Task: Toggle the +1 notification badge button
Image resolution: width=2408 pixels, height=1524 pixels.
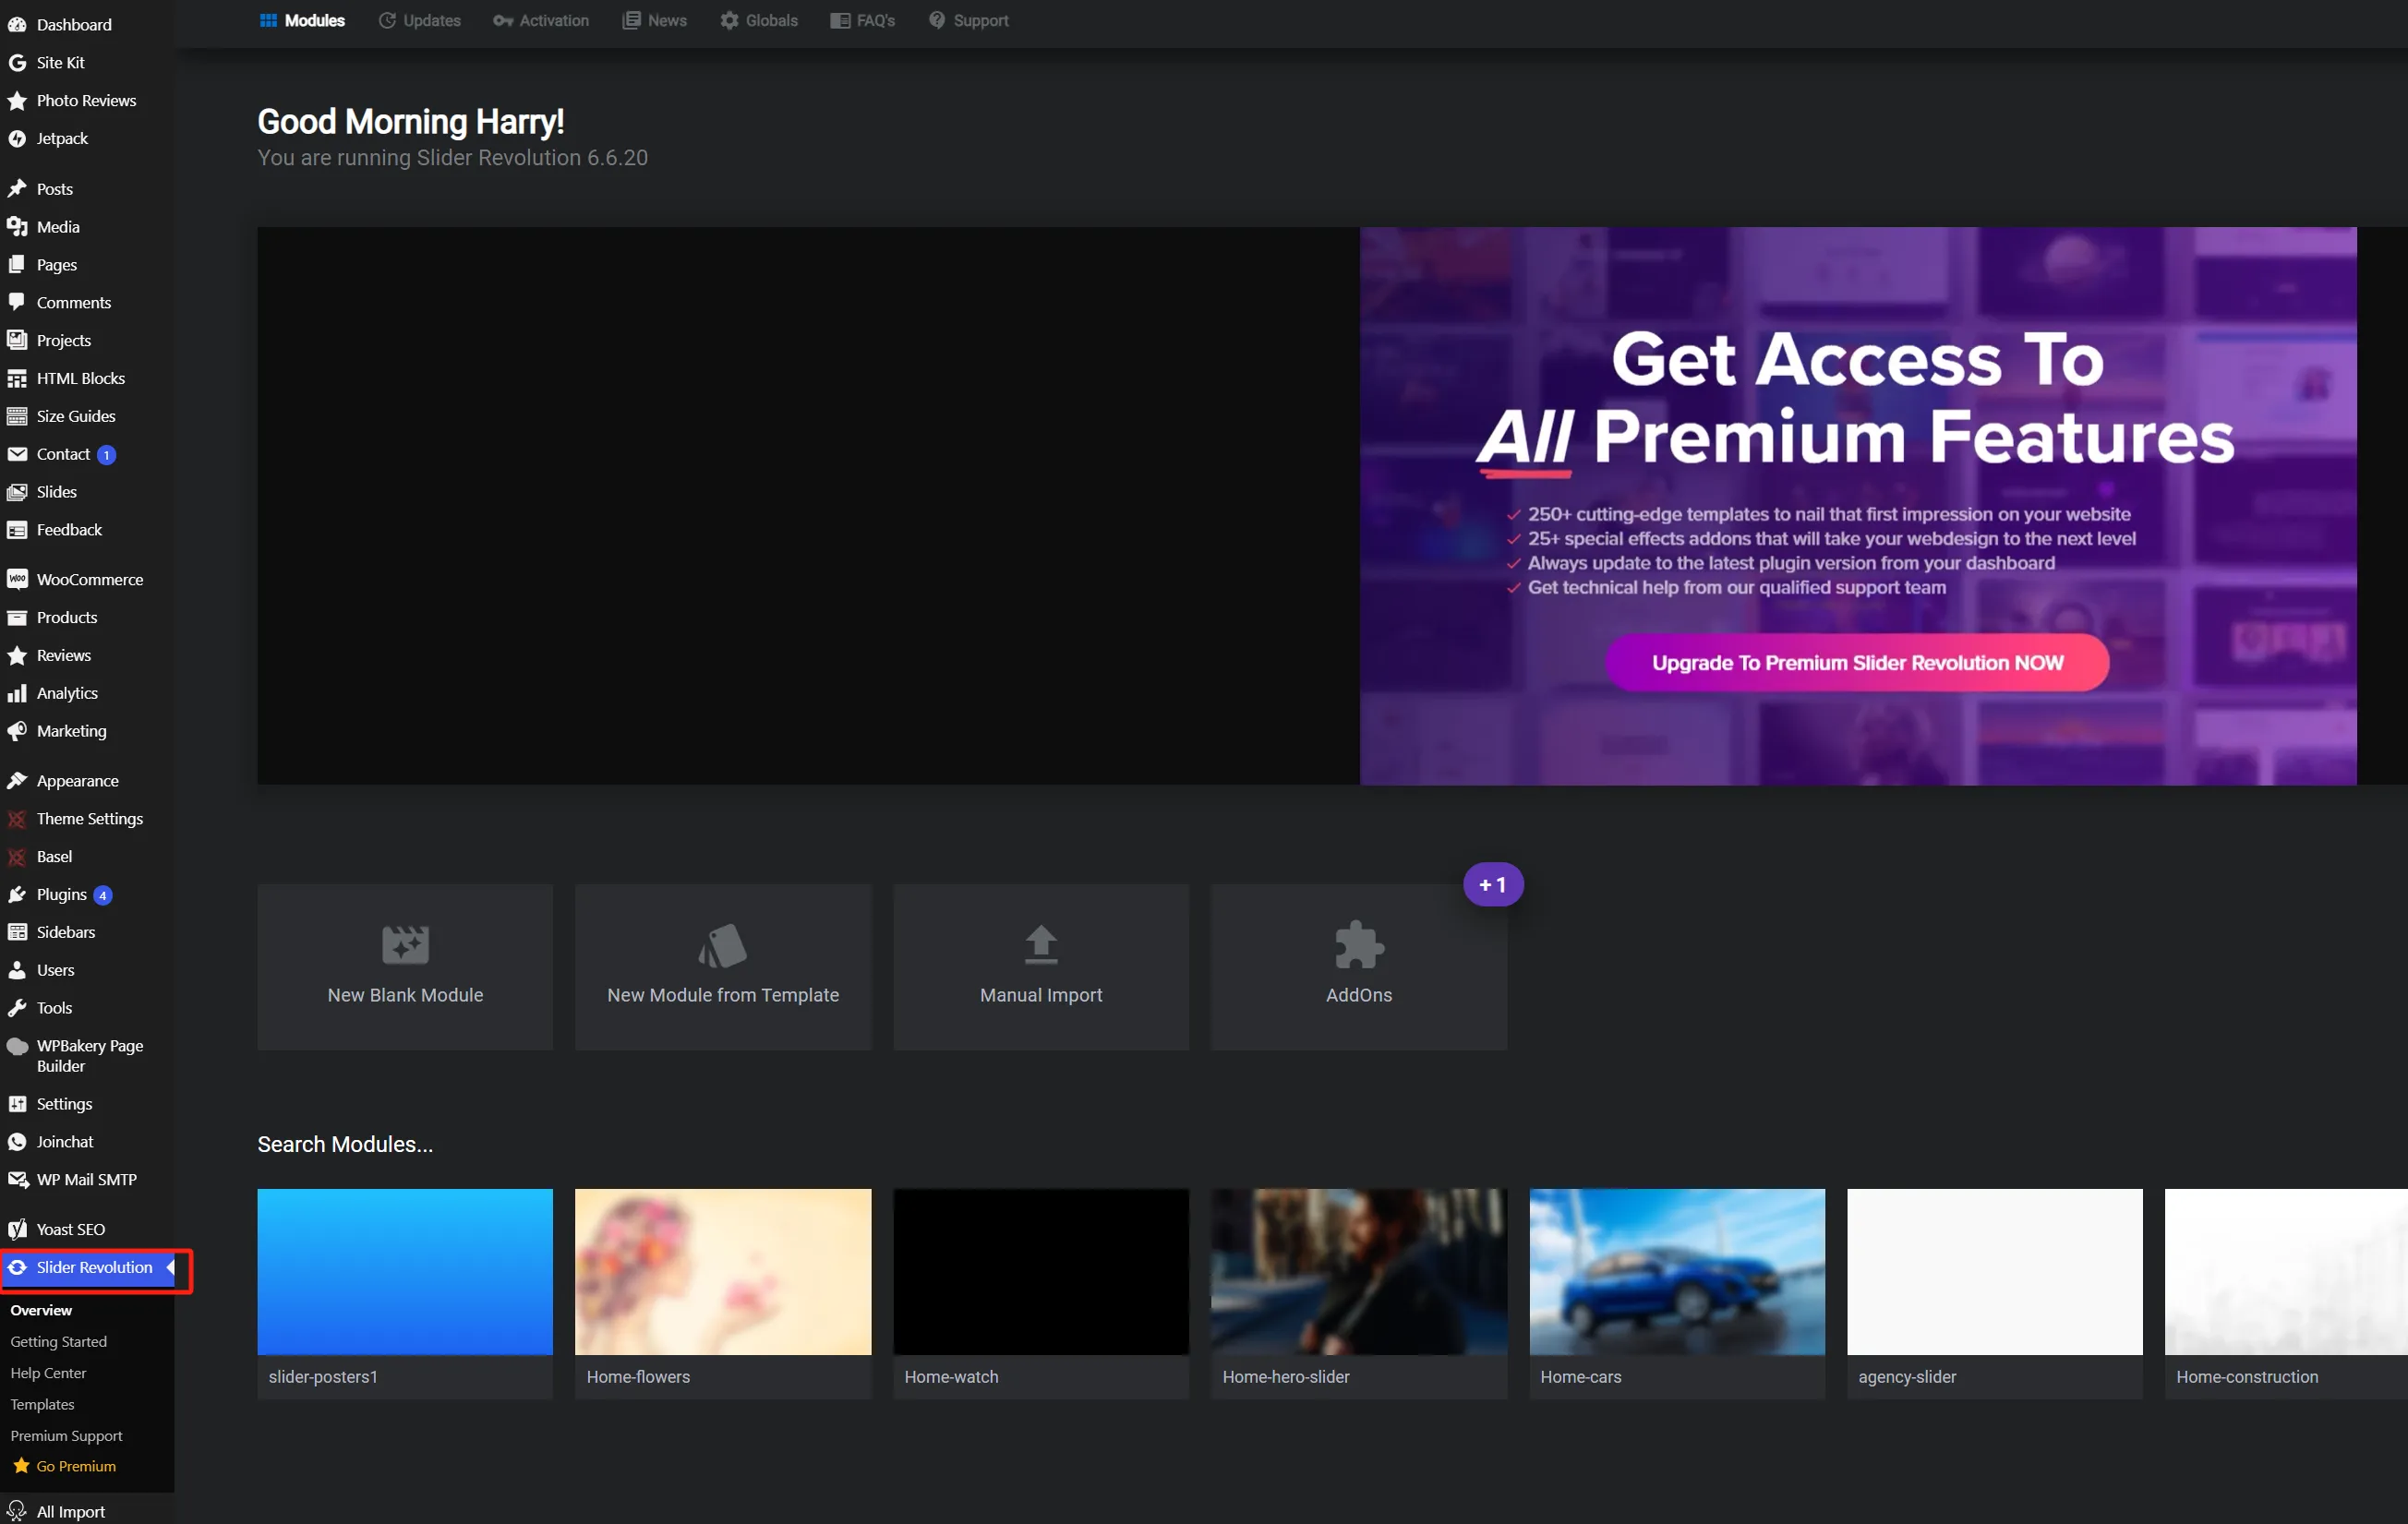Action: [1492, 884]
